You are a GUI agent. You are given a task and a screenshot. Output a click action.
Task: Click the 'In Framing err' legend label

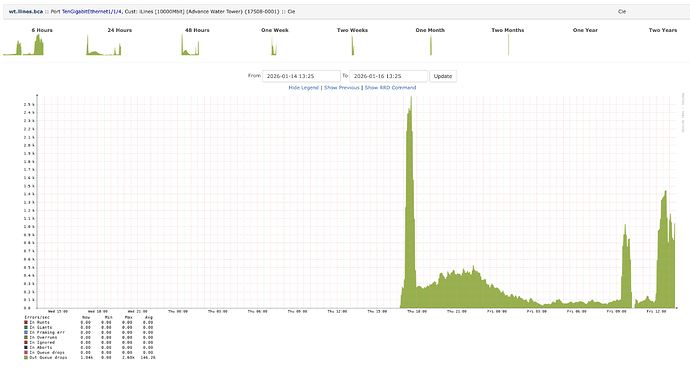[x=47, y=333]
